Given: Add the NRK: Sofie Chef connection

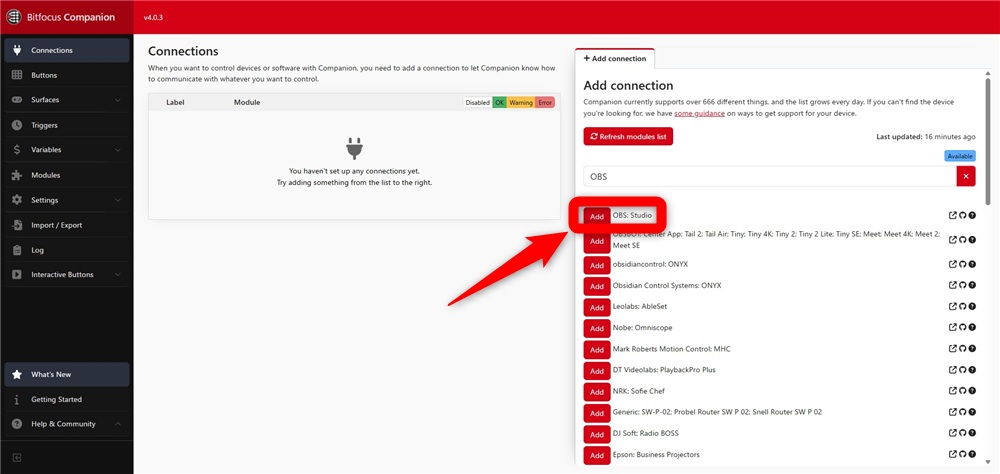Looking at the screenshot, I should click(x=597, y=392).
